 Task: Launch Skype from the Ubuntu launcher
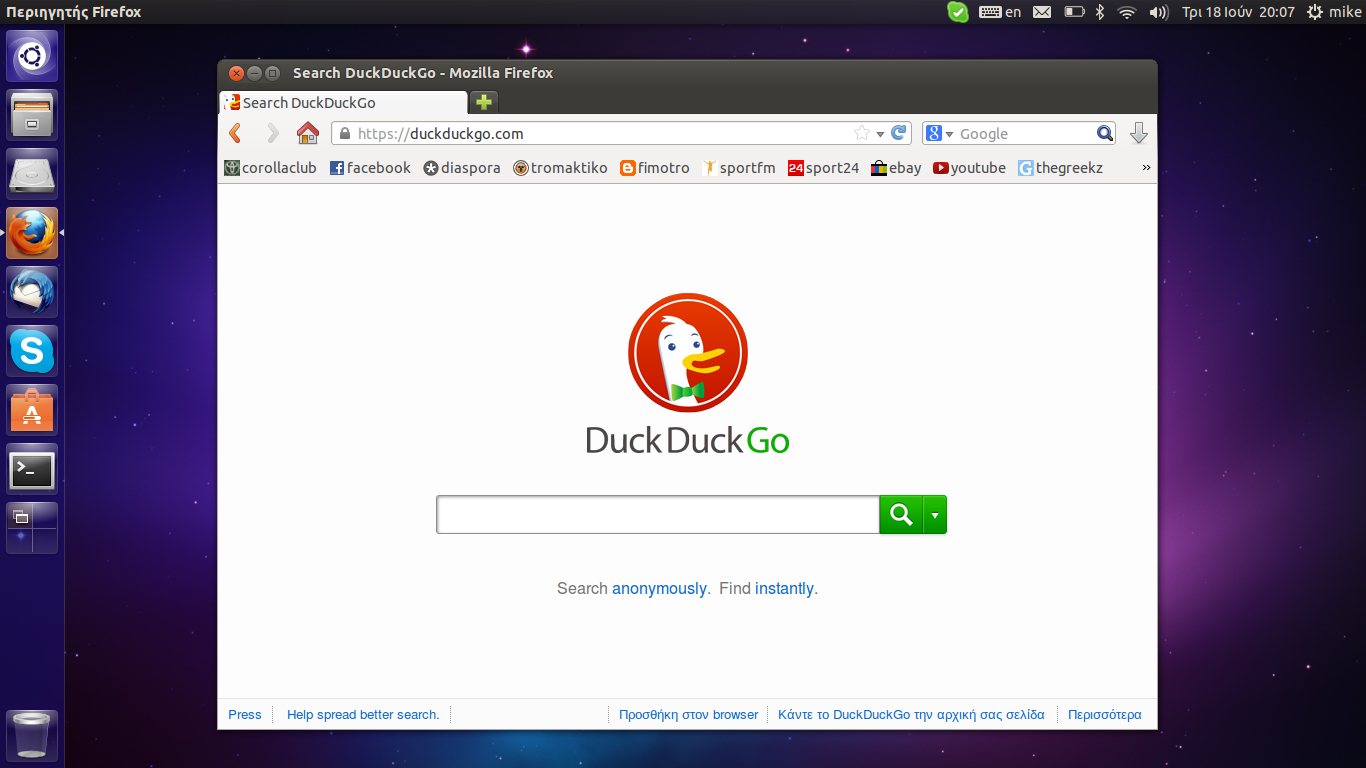click(x=32, y=351)
